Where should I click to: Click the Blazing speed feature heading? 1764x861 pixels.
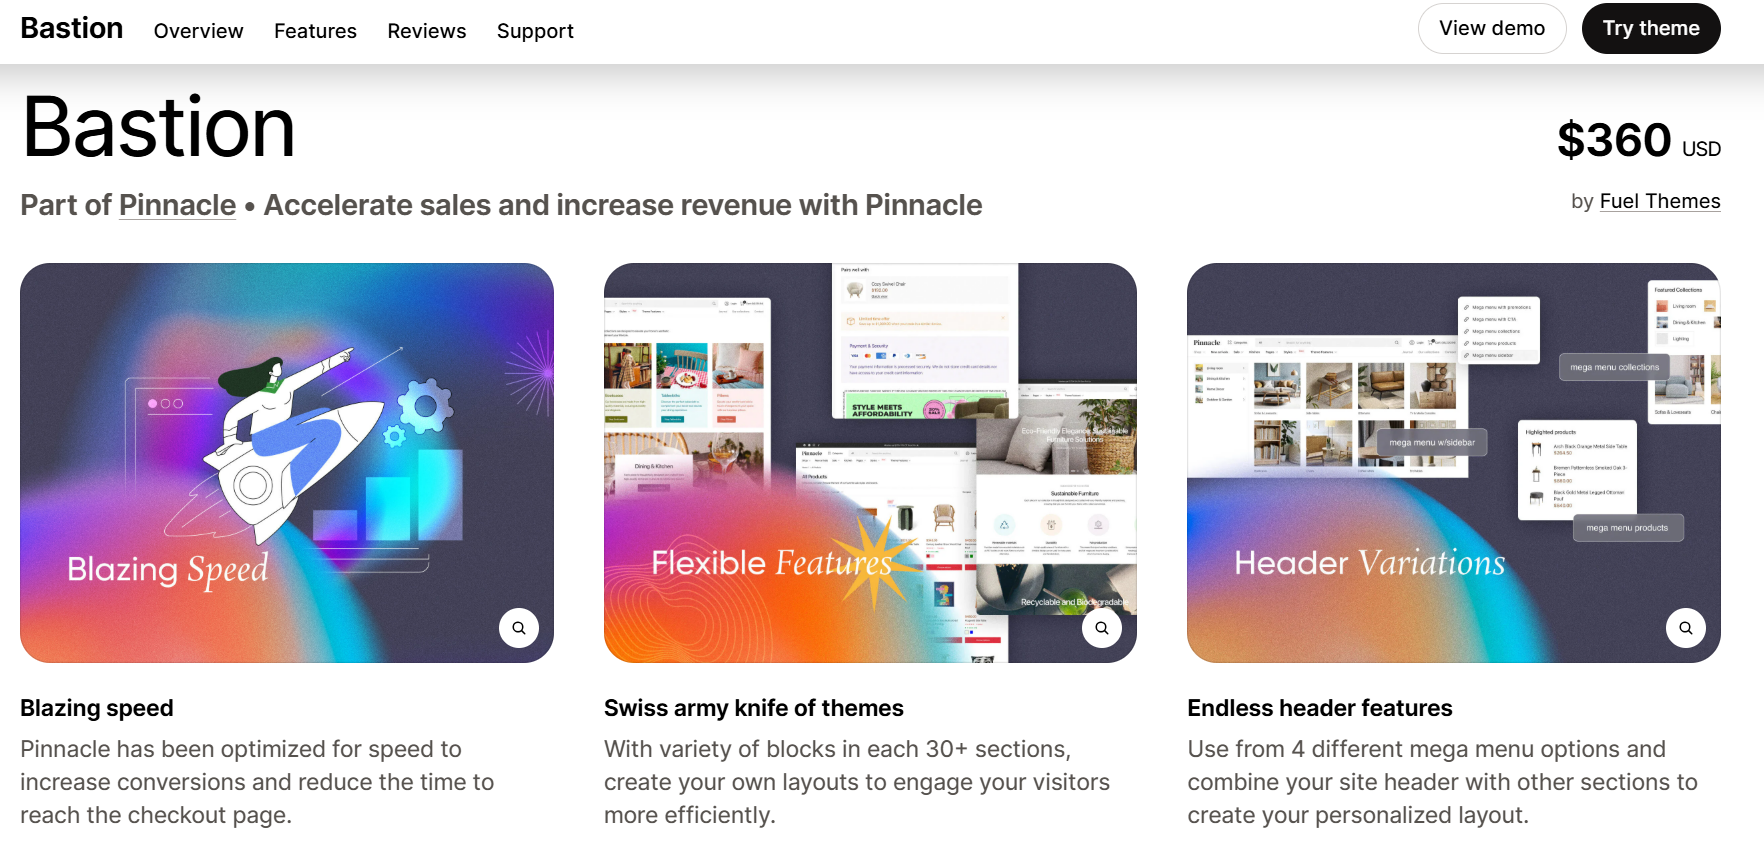click(97, 708)
